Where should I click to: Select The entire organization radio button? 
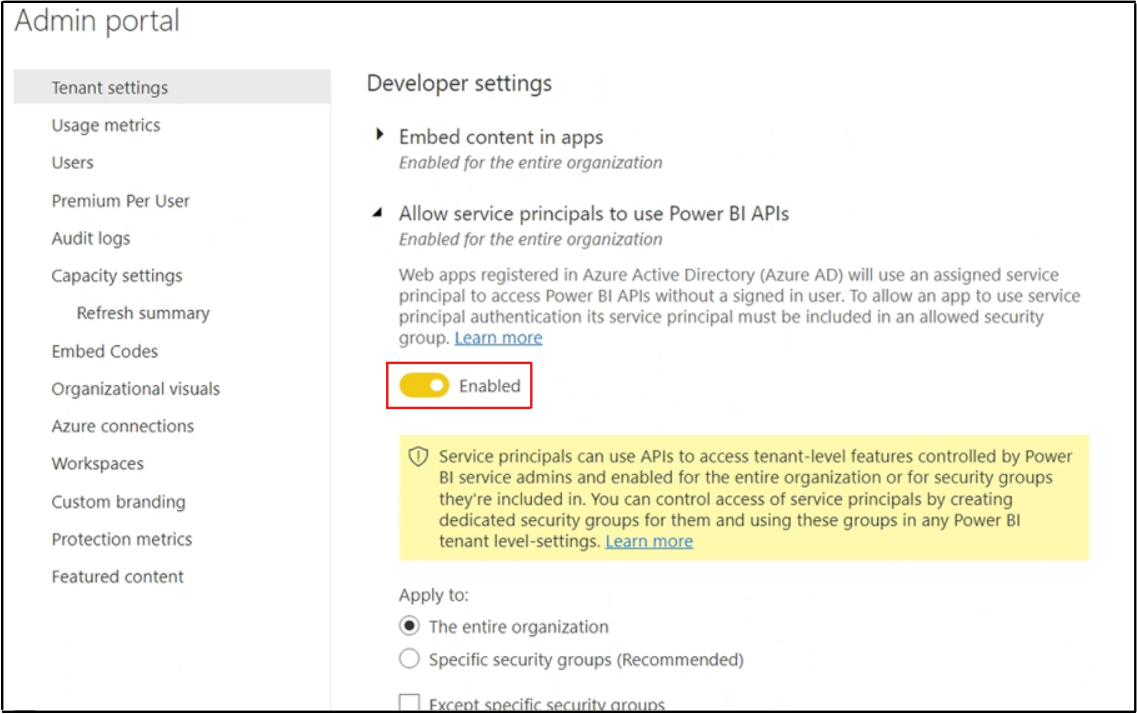coord(409,627)
